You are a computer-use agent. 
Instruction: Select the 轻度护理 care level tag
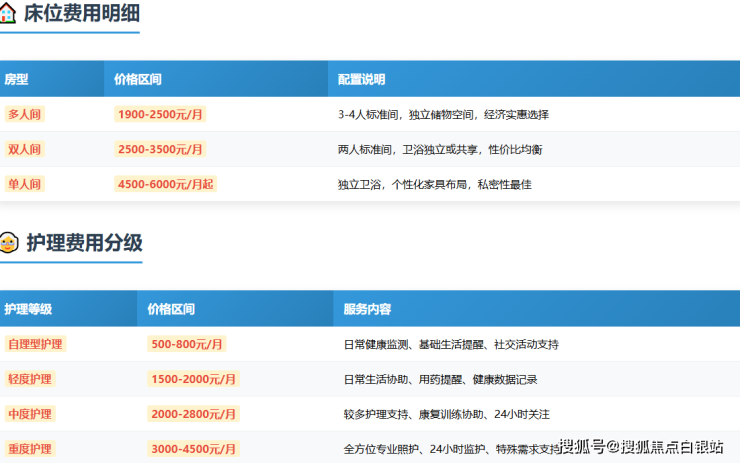pyautogui.click(x=30, y=379)
